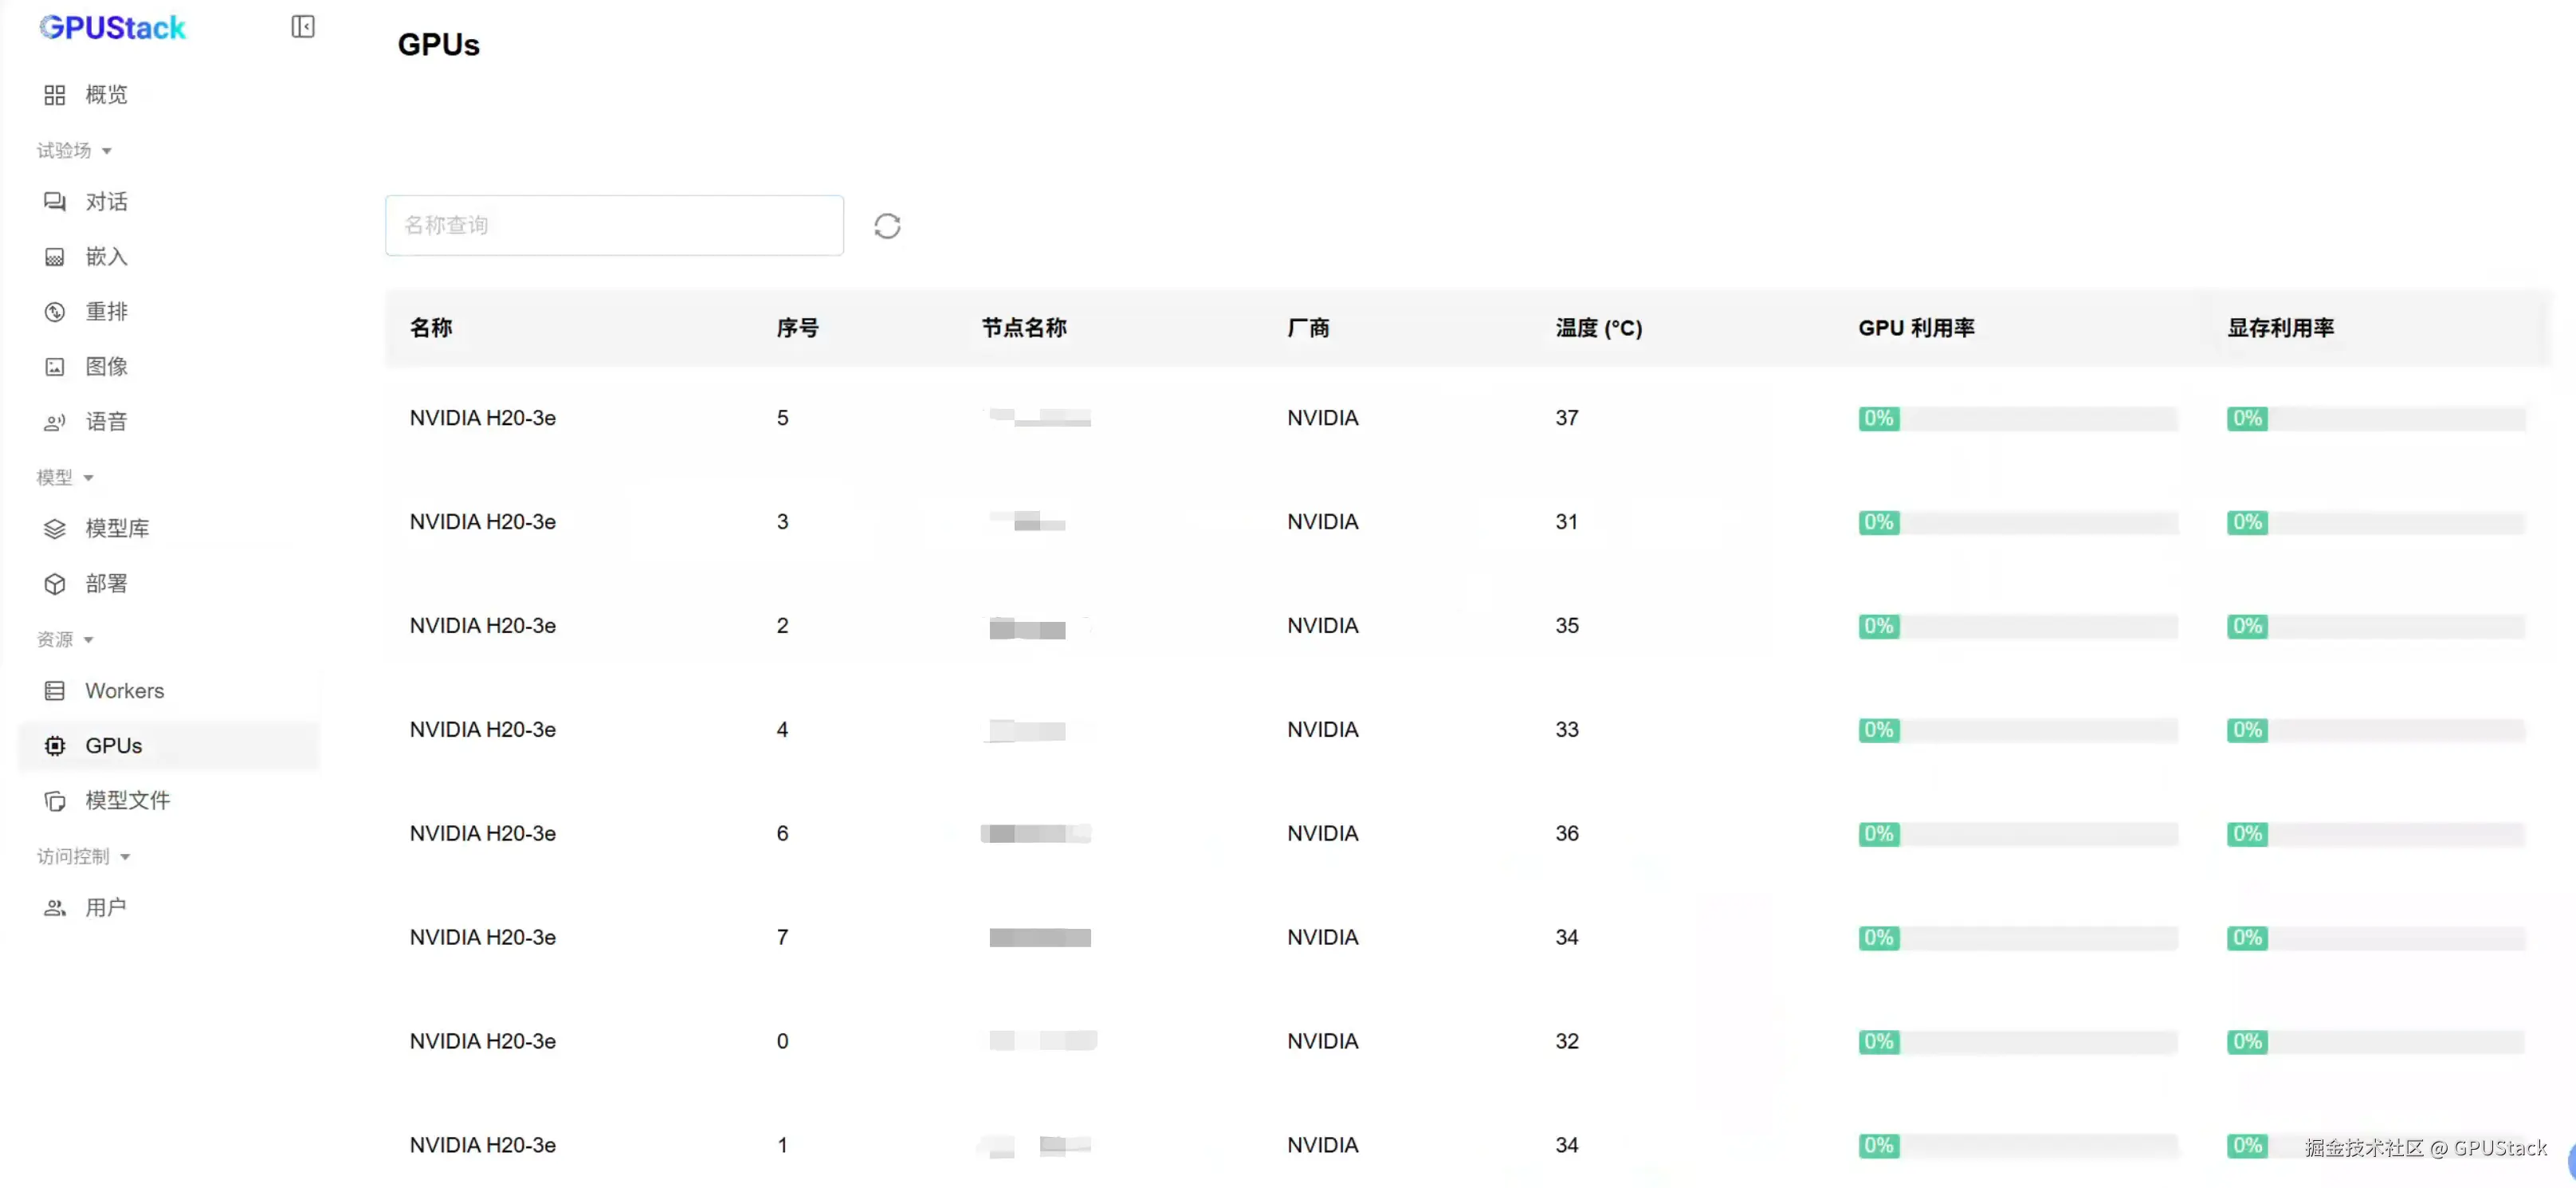Click the GPUs chip icon
Screen dimensions: 2576x1188
tap(55, 746)
